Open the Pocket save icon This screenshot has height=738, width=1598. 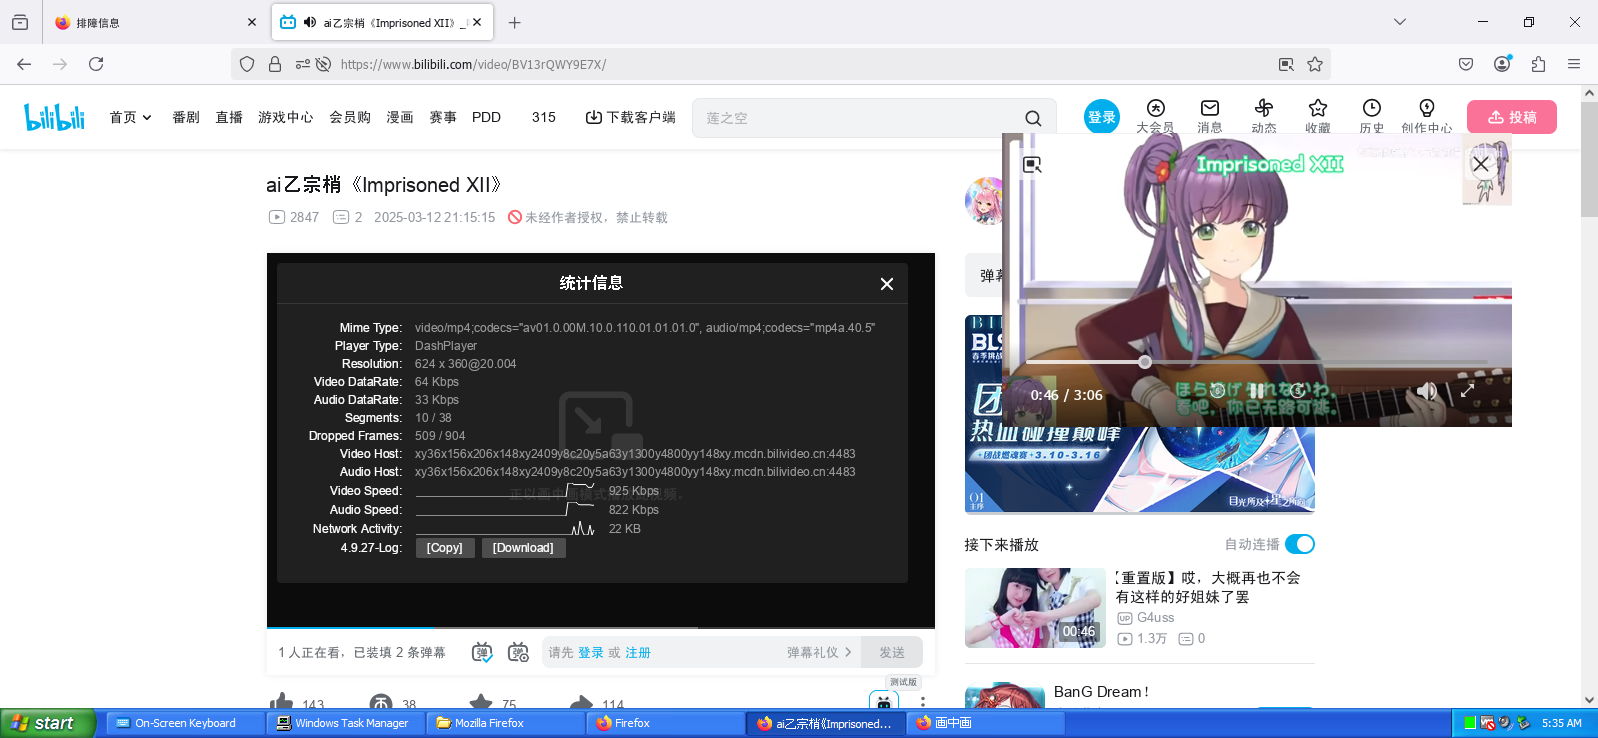[1466, 64]
